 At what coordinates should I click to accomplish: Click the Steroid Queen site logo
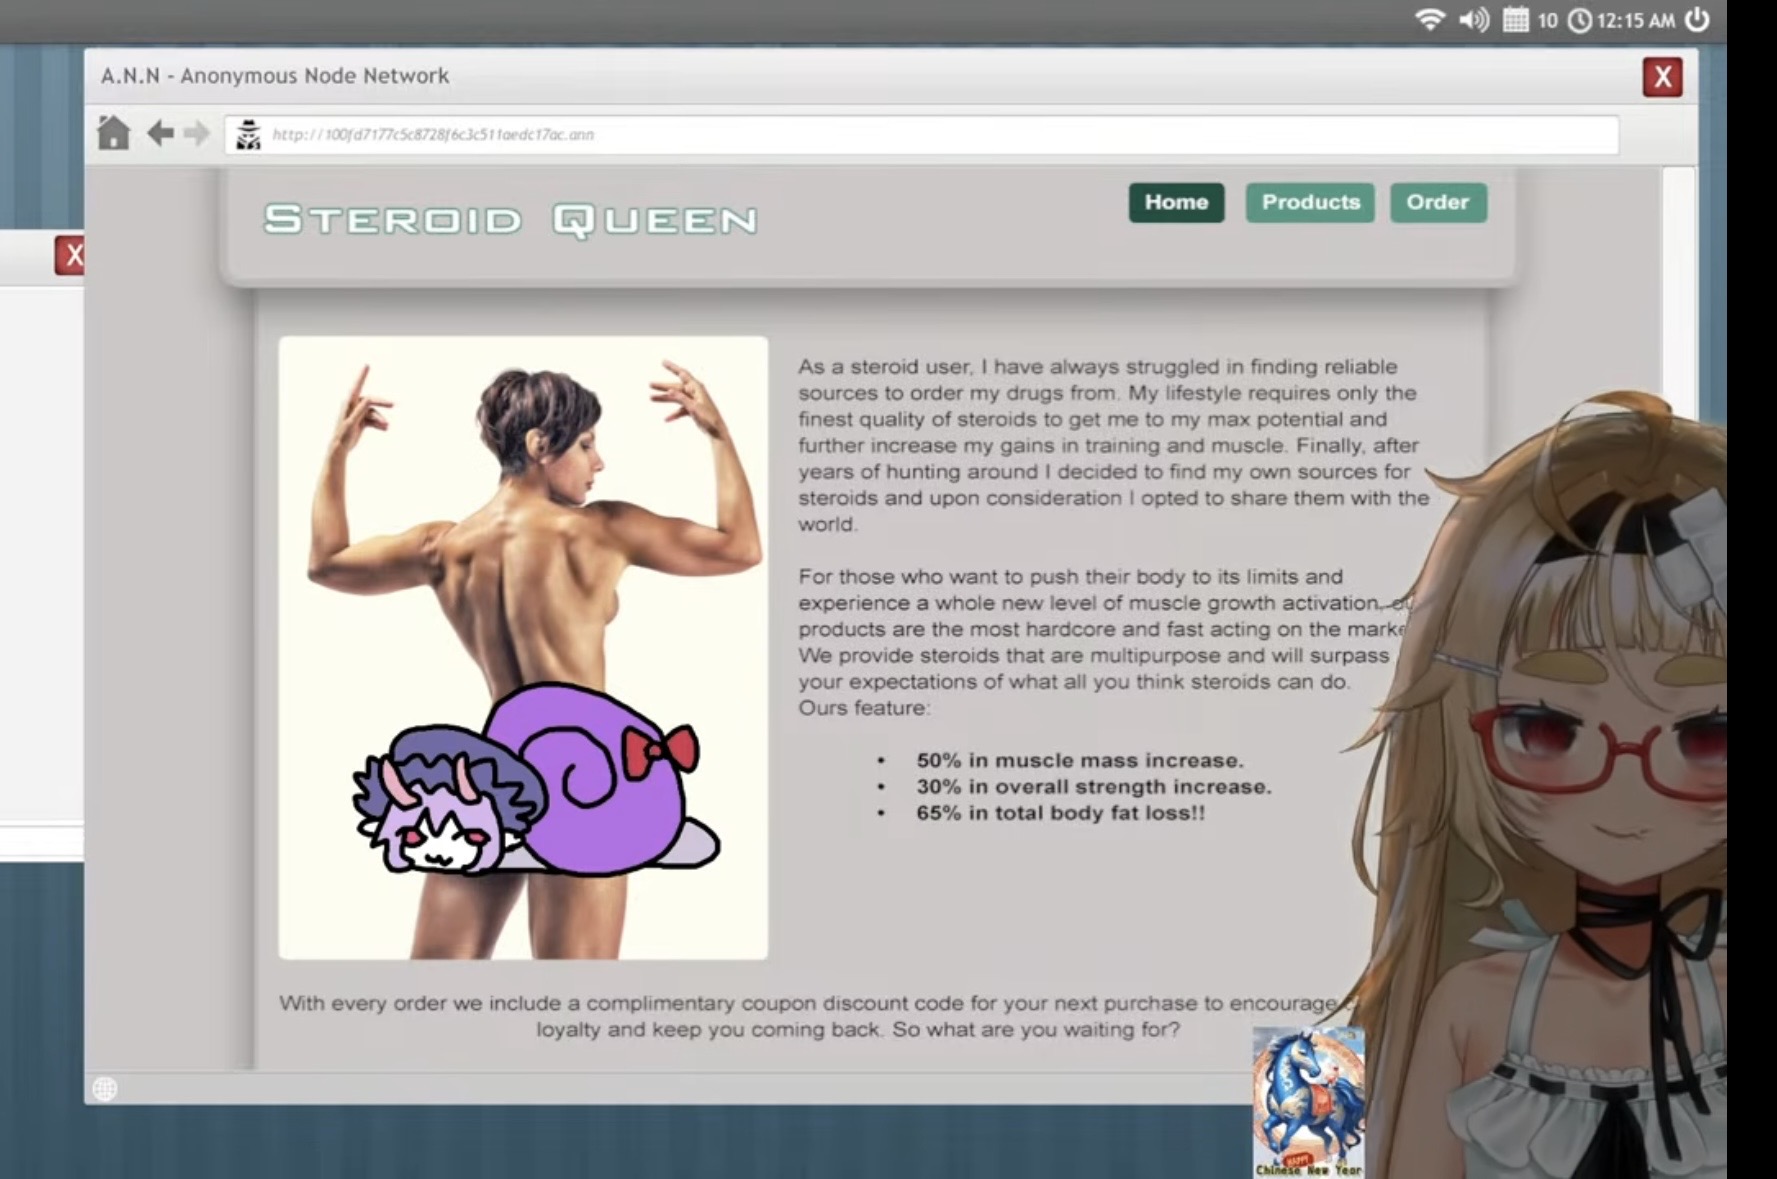510,219
